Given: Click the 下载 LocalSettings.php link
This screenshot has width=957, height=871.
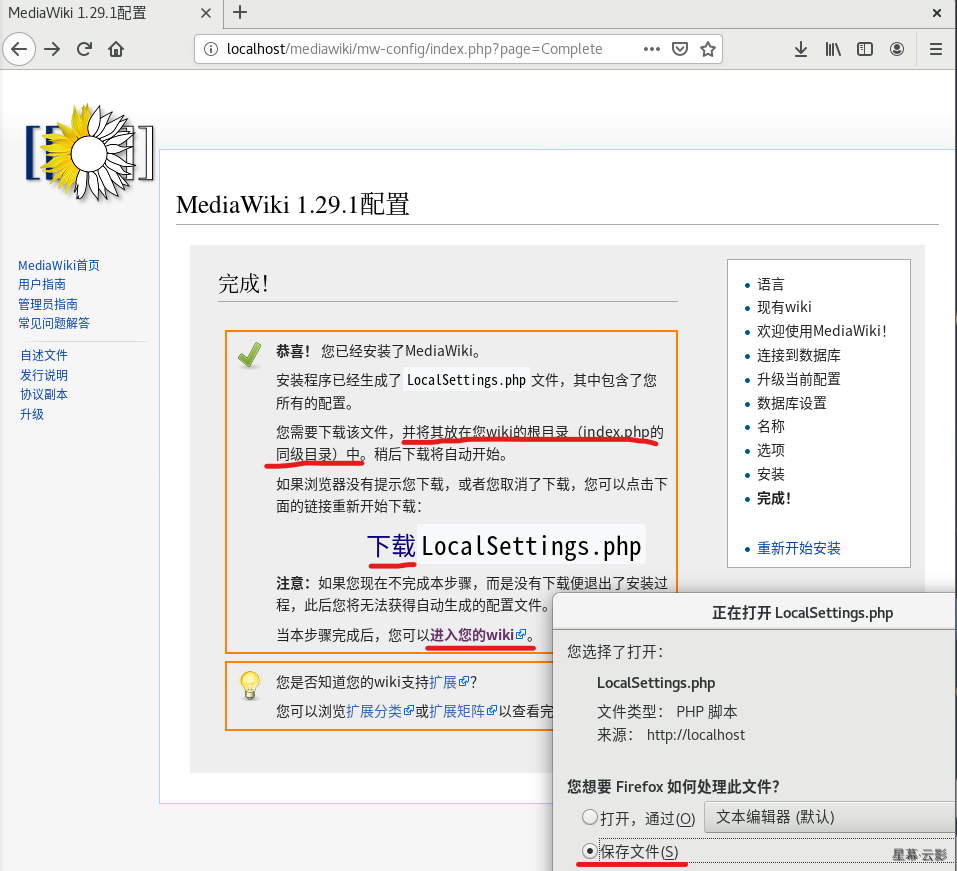Looking at the screenshot, I should (x=391, y=547).
